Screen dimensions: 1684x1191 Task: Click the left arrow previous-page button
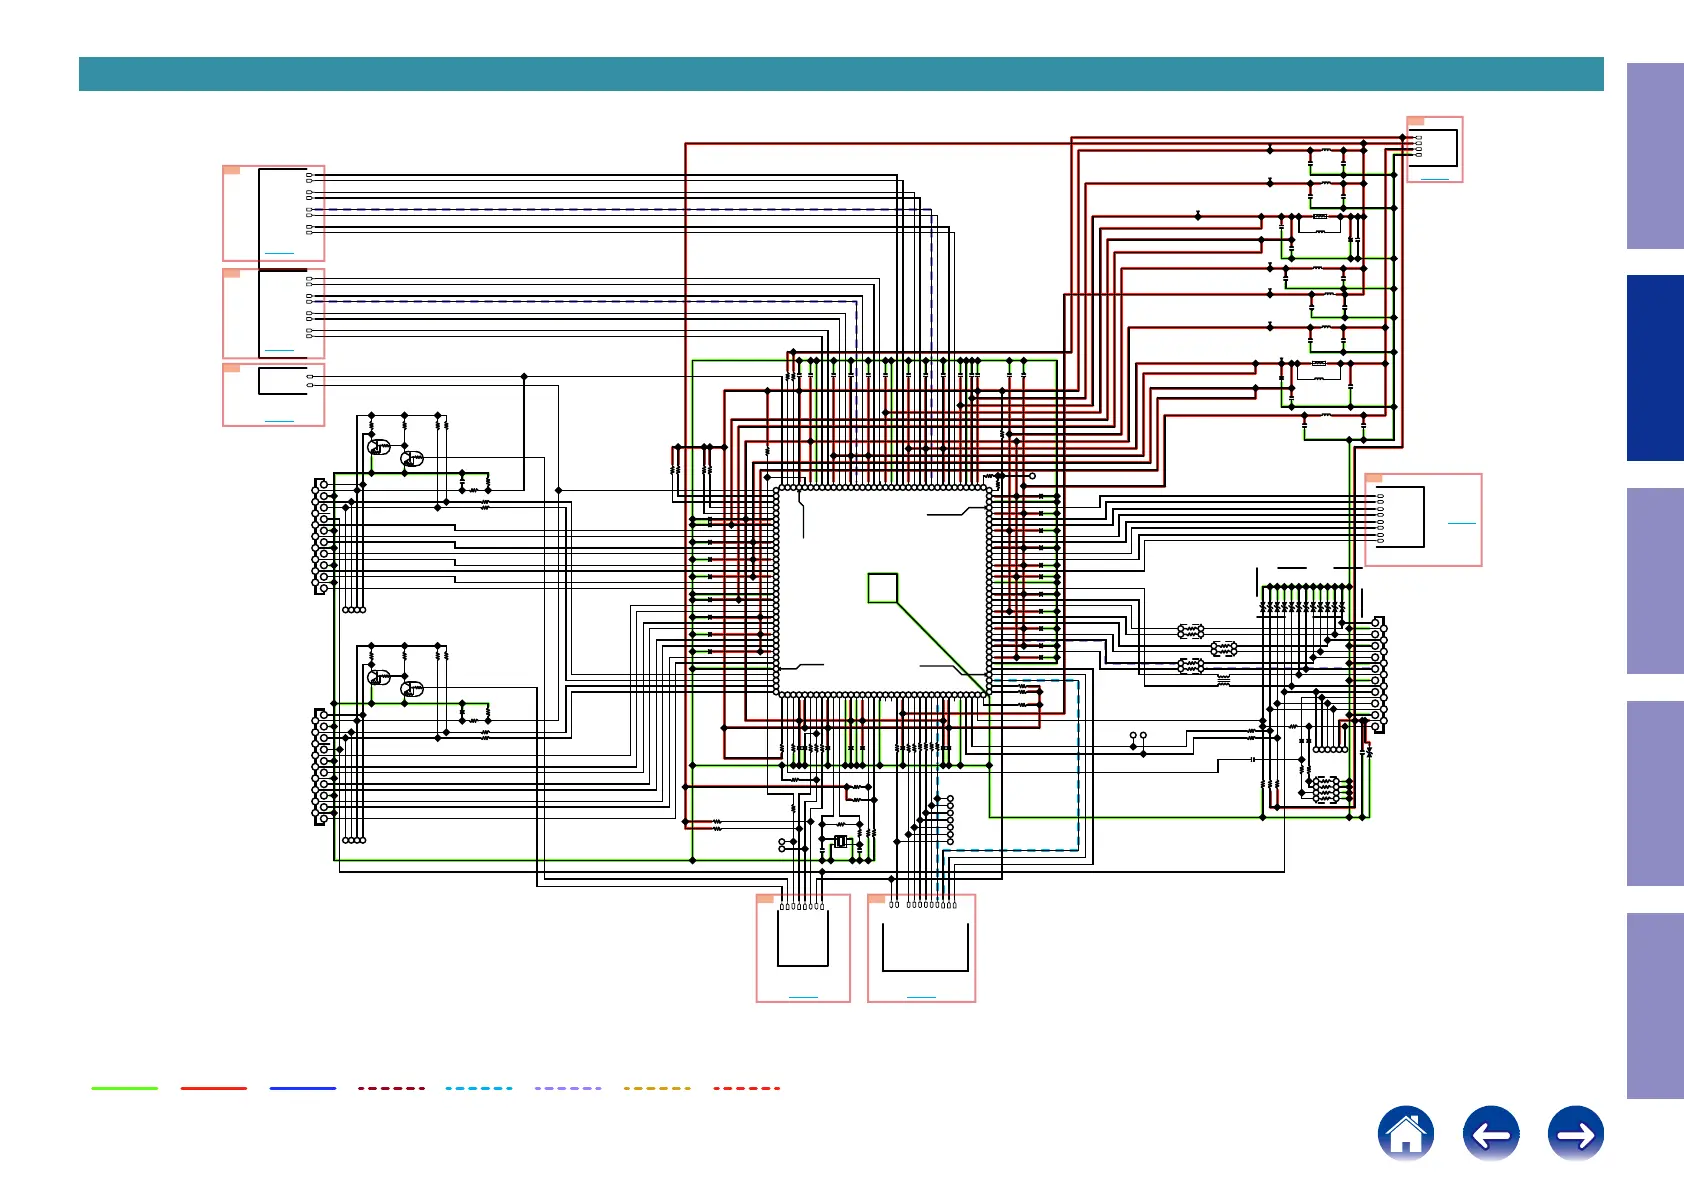point(1491,1134)
